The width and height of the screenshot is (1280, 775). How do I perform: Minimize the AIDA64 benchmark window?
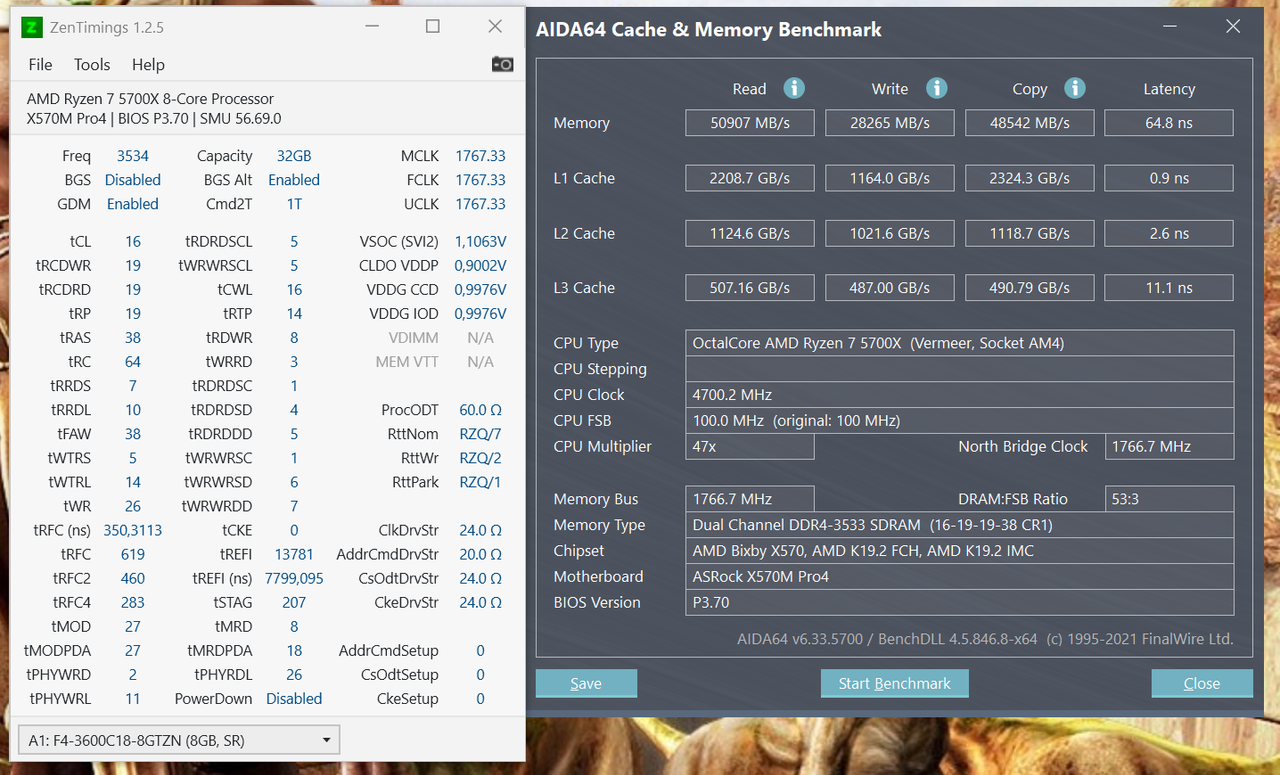pos(1172,28)
